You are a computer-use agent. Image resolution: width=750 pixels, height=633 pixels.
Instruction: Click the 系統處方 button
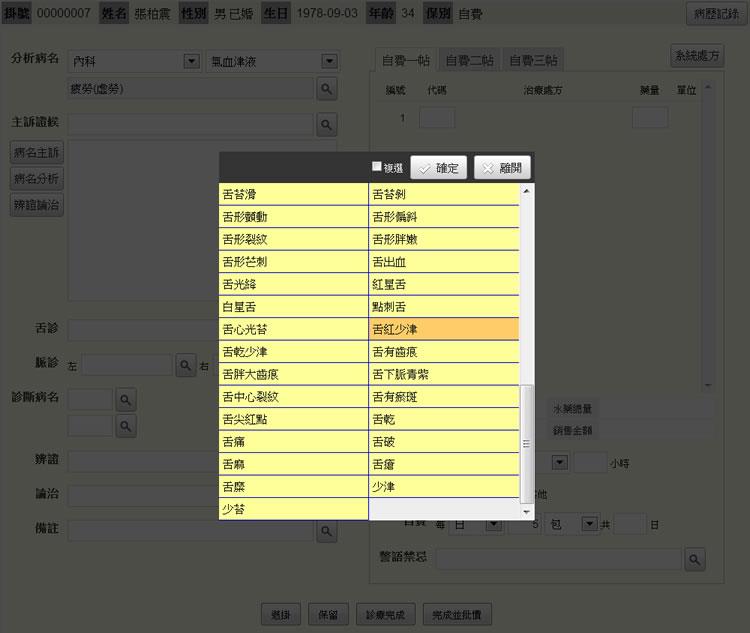(x=695, y=57)
